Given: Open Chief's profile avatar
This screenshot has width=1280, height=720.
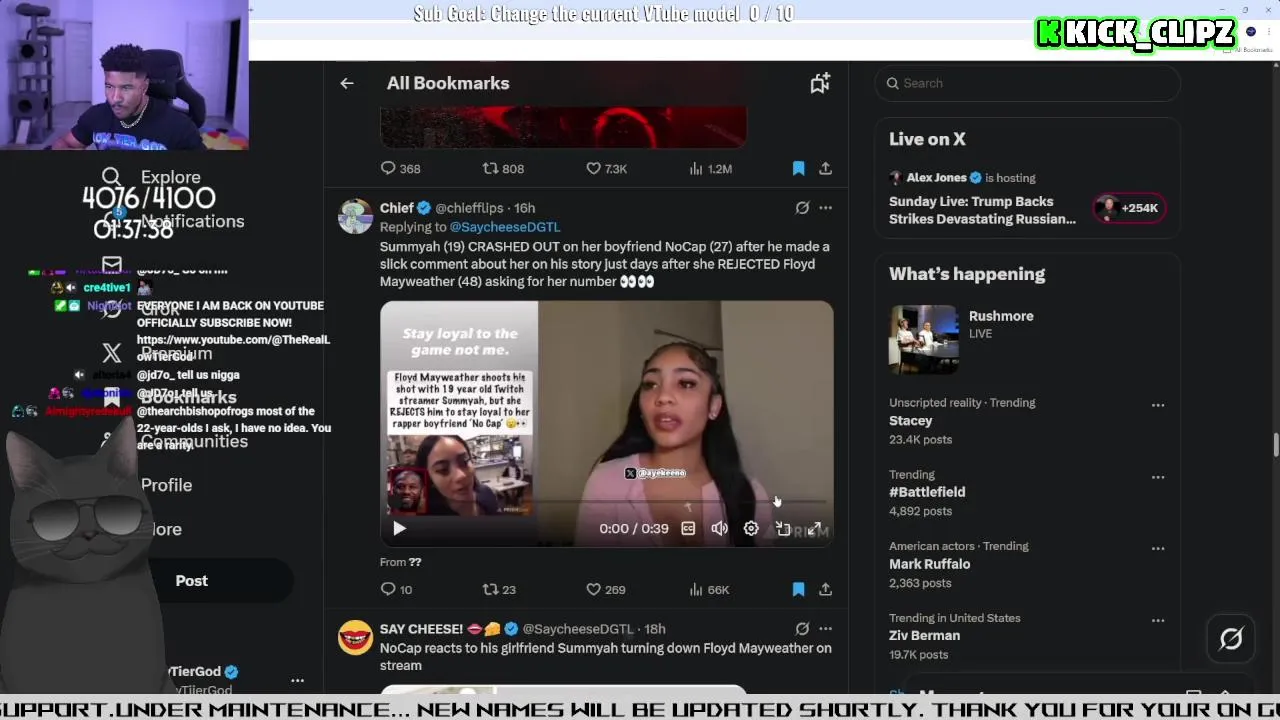Looking at the screenshot, I should pos(355,216).
